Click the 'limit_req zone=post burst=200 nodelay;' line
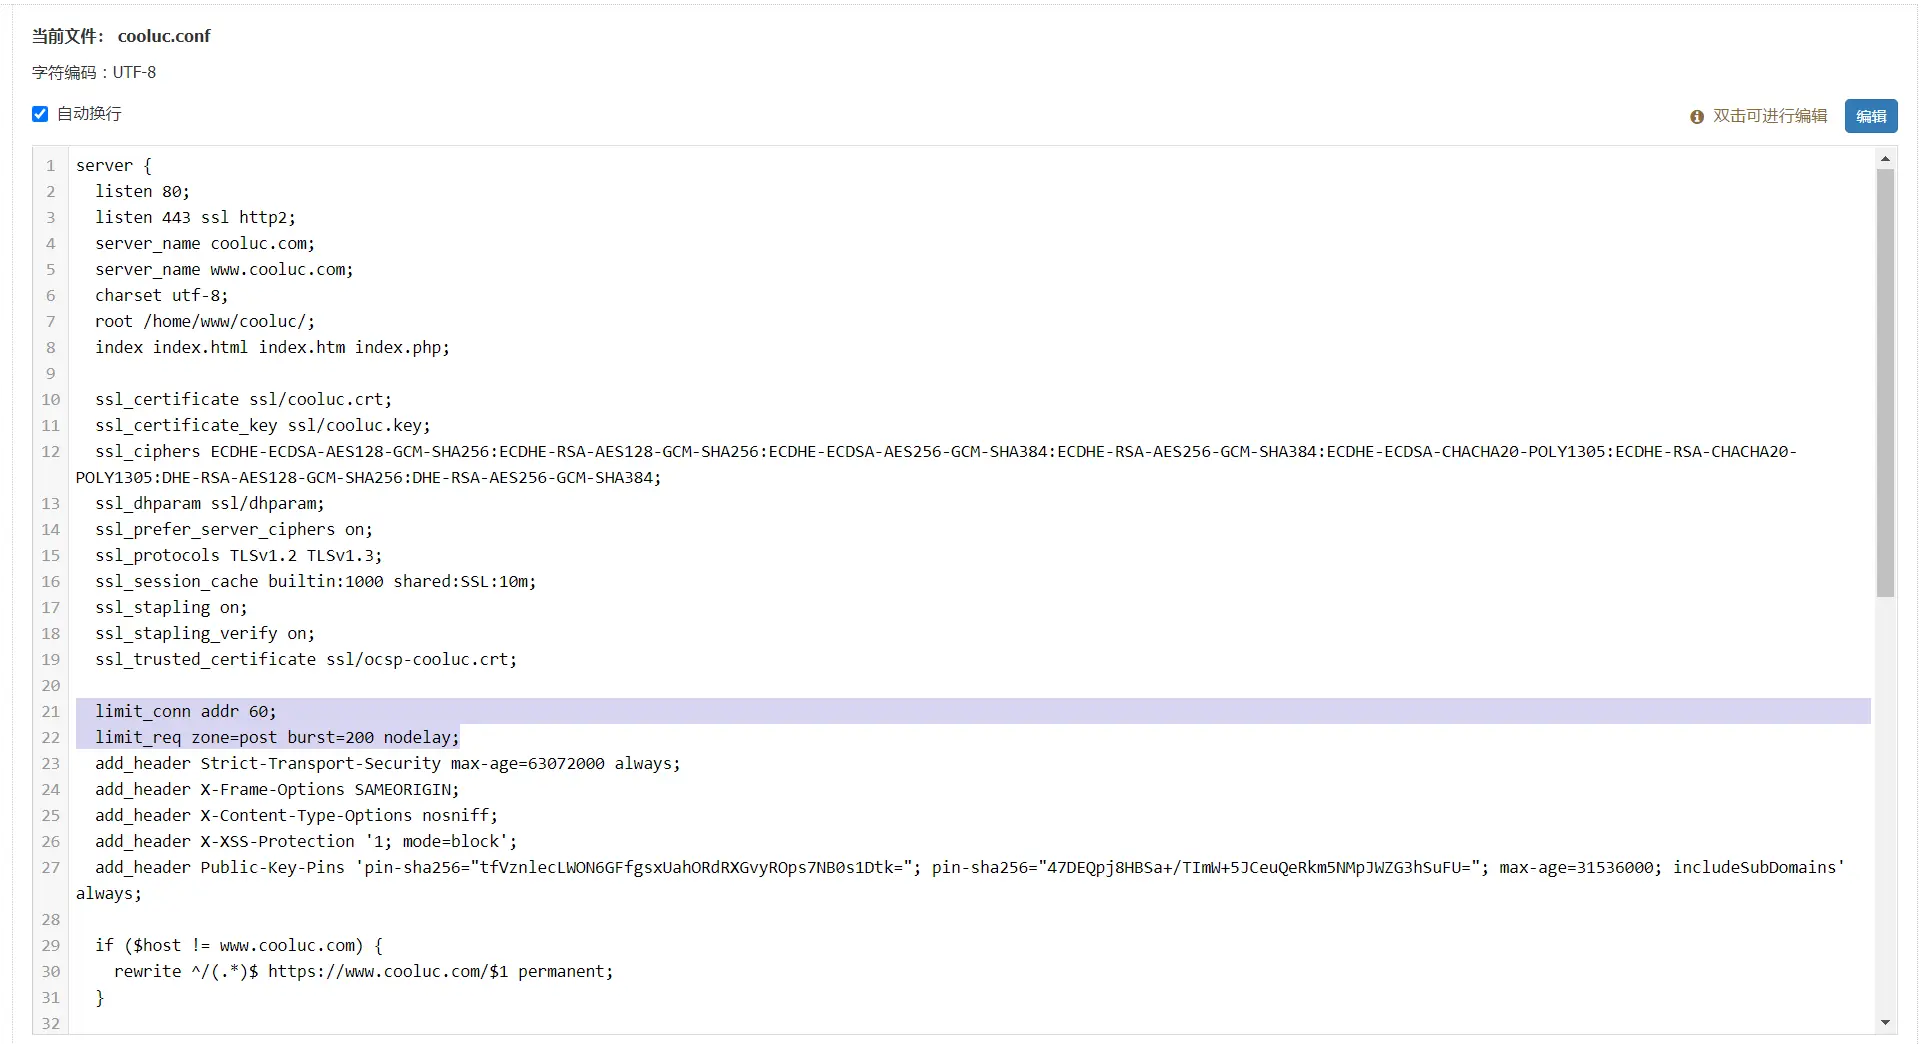This screenshot has height=1044, width=1925. pyautogui.click(x=277, y=737)
